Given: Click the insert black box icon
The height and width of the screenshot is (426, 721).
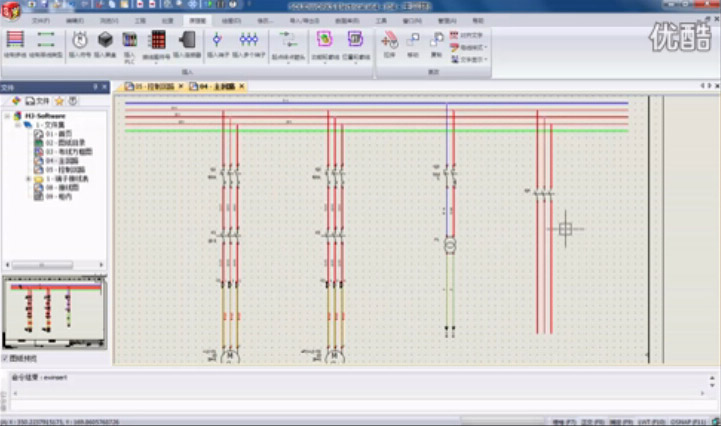Looking at the screenshot, I should click(x=105, y=40).
